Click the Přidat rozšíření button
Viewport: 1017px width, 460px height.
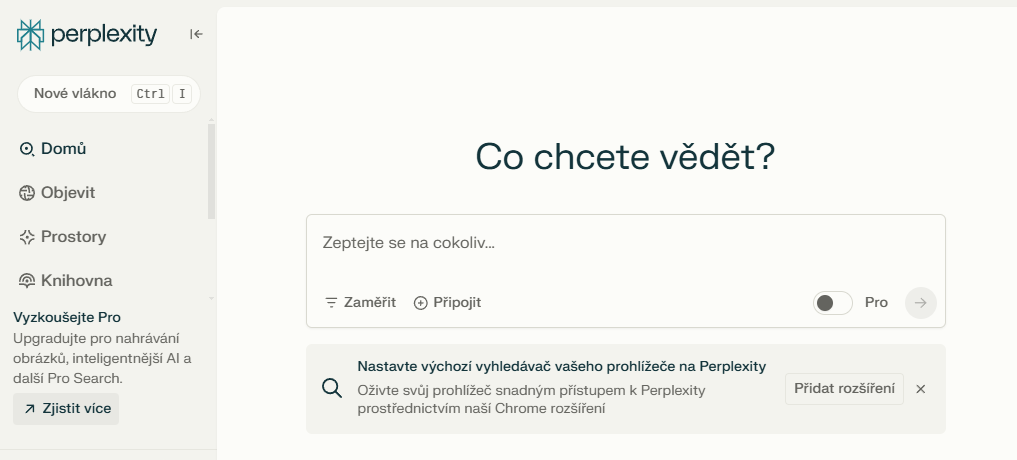click(844, 389)
